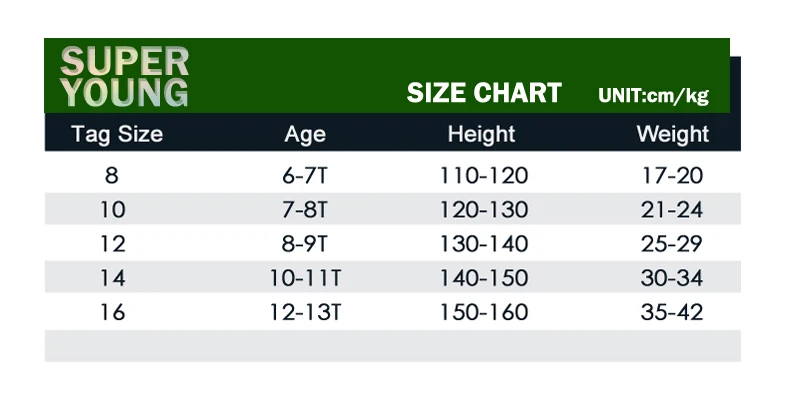Click the SIZE CHART title
The image size is (792, 404).
(484, 93)
